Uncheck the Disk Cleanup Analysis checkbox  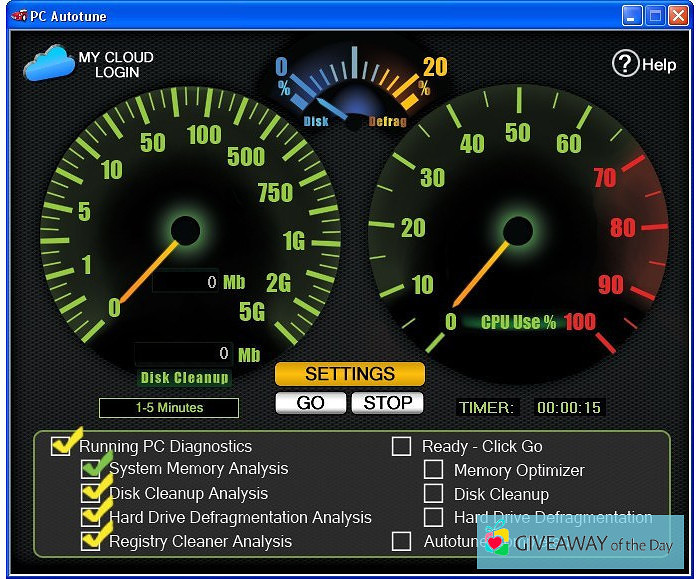(x=92, y=493)
